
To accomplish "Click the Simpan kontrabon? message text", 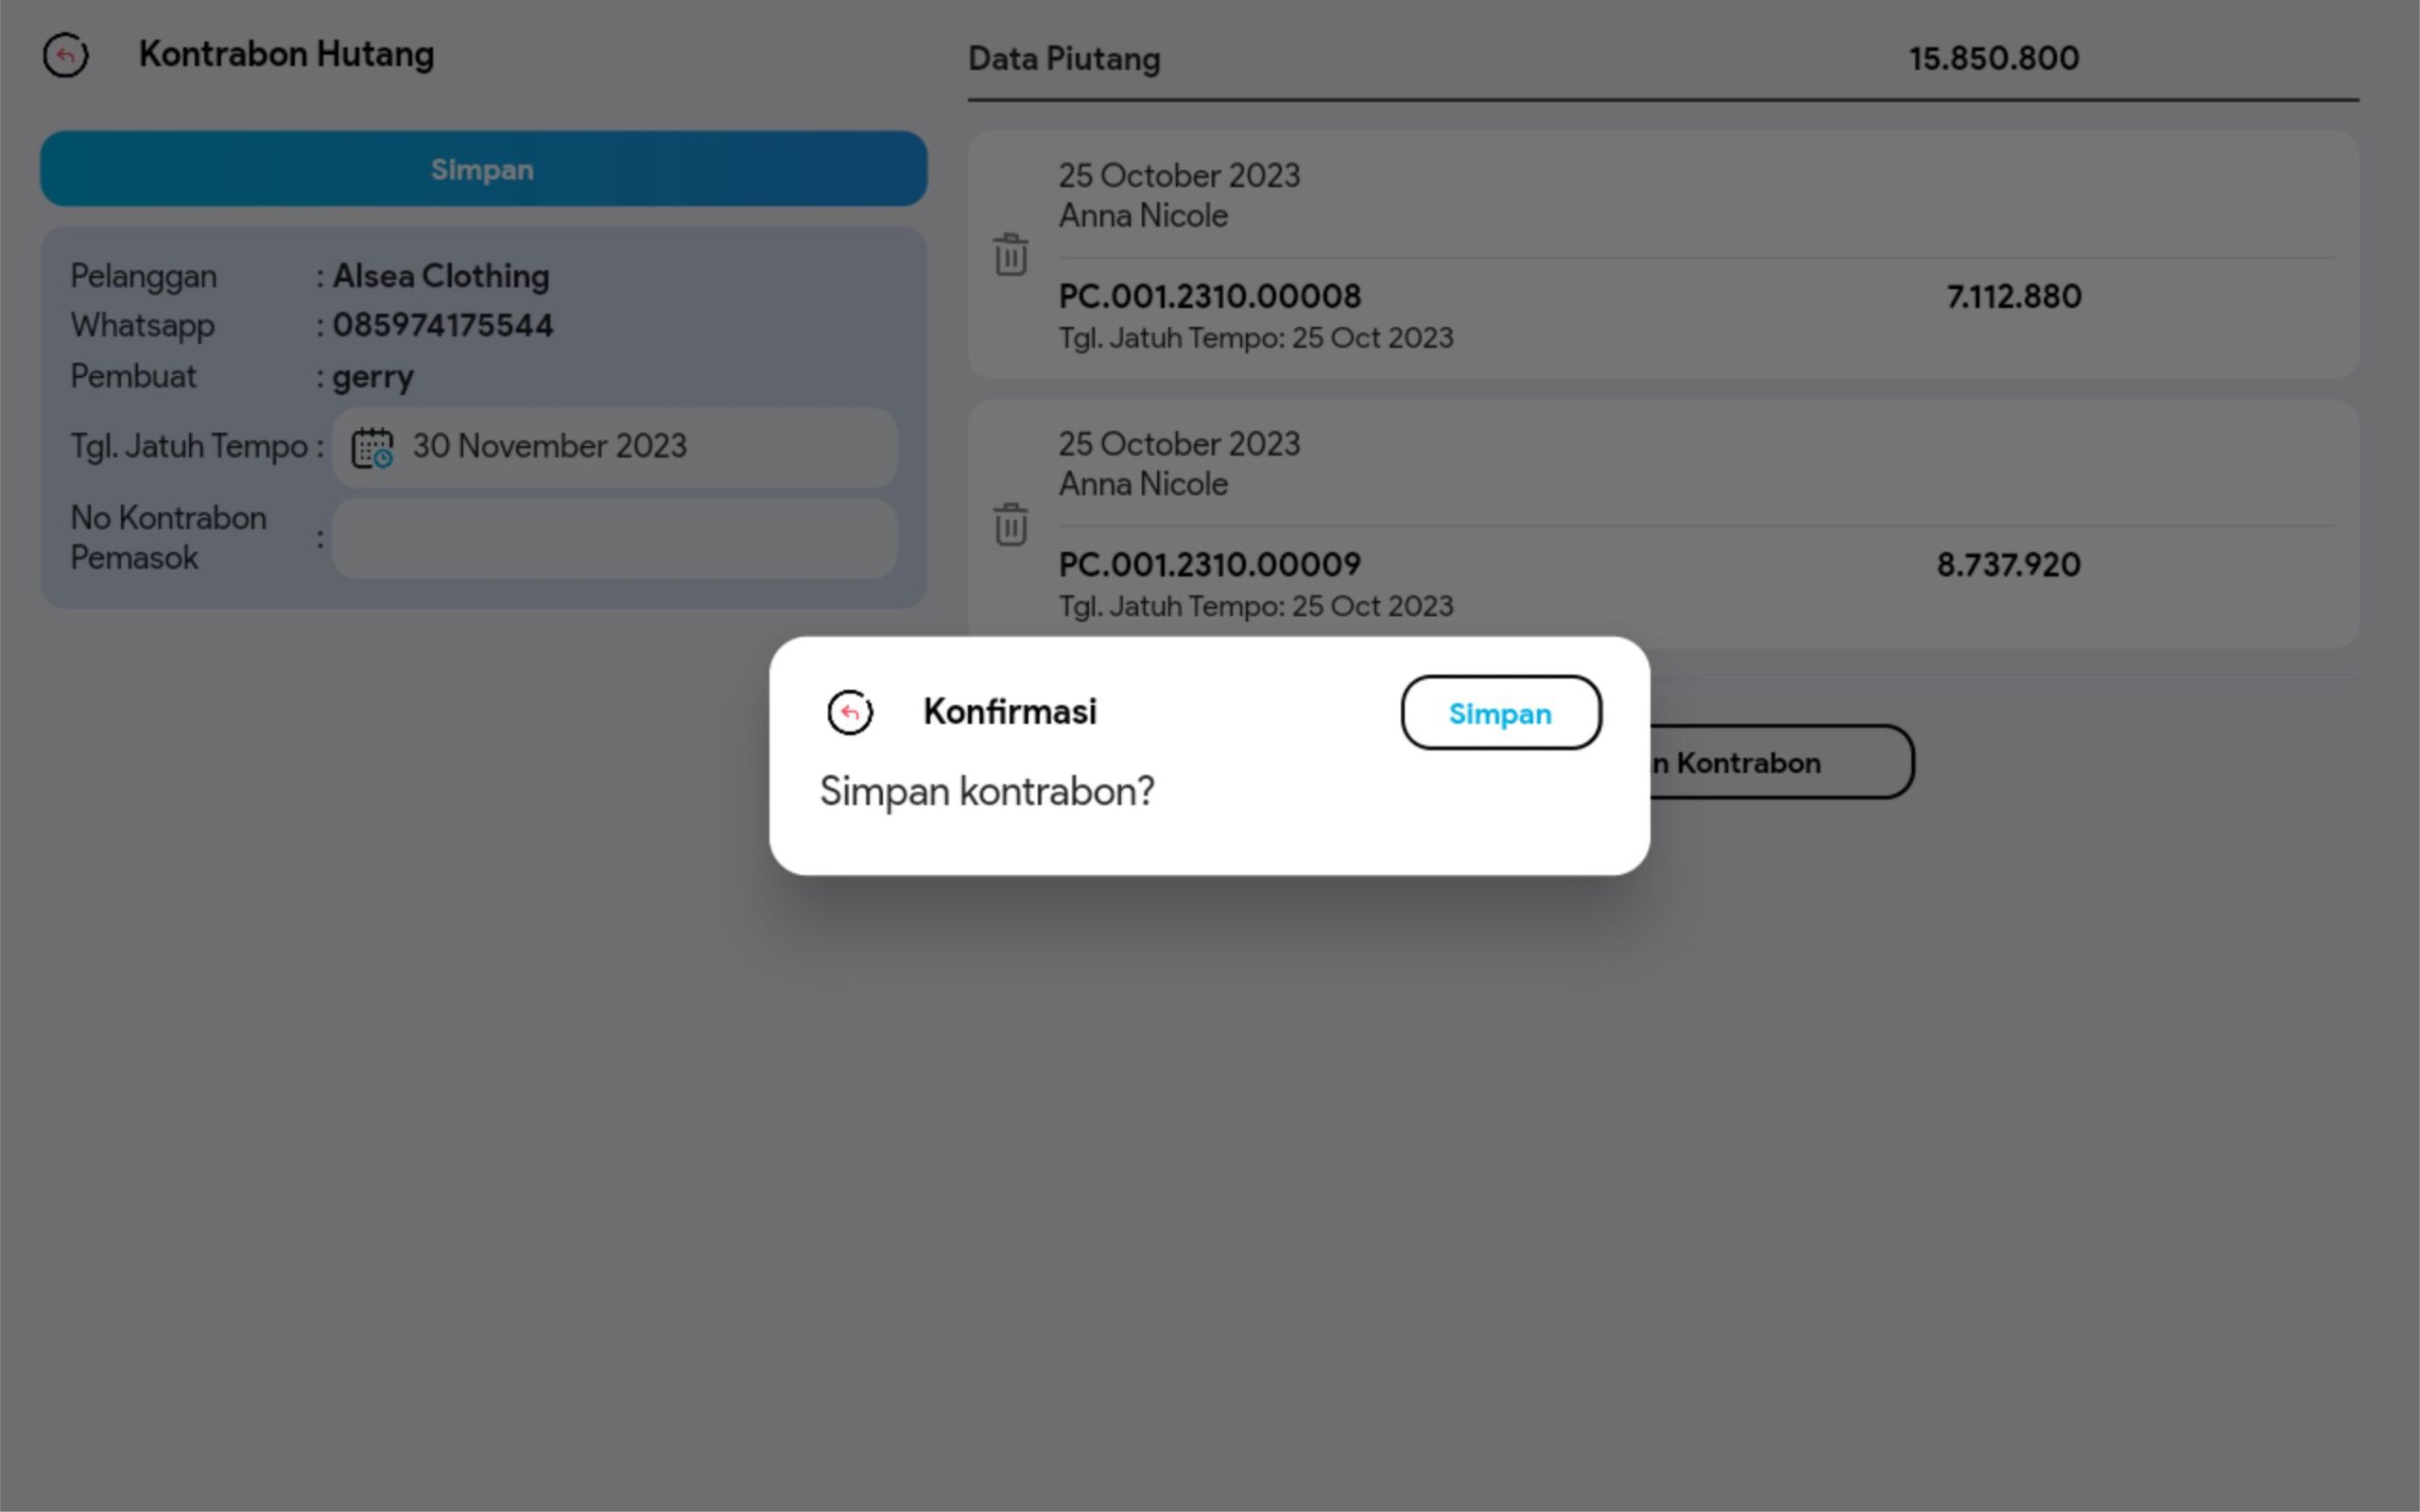I will click(986, 792).
